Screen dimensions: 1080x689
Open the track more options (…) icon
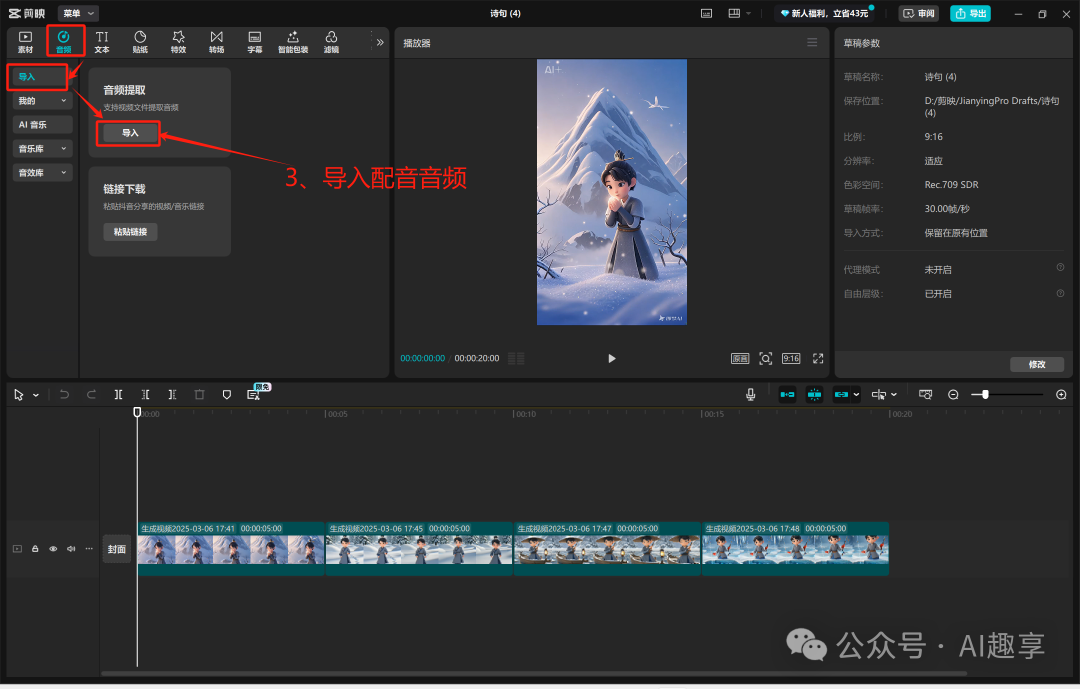pos(89,549)
